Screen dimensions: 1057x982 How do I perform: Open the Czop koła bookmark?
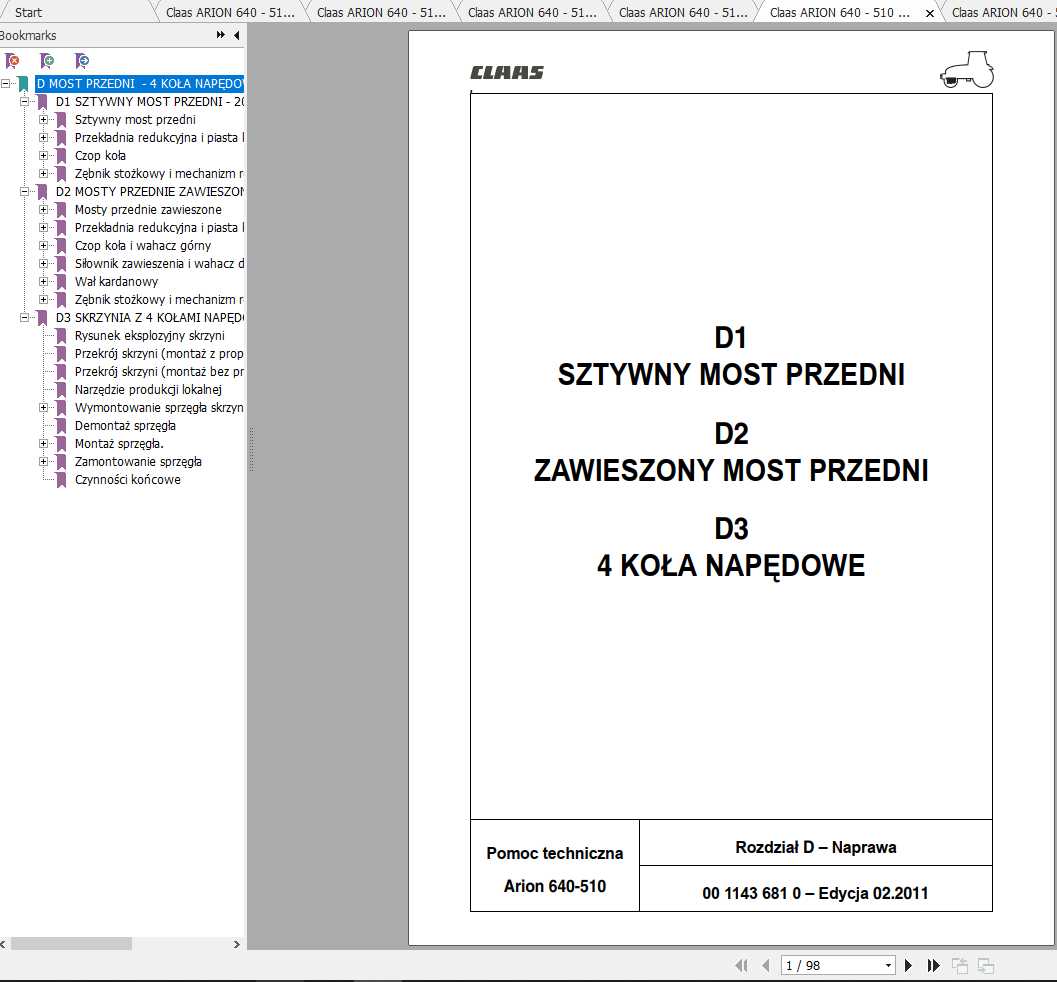click(100, 156)
